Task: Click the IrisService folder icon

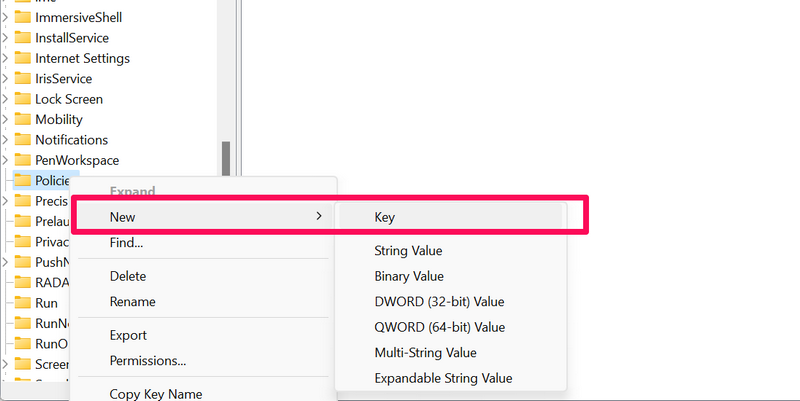Action: click(x=22, y=78)
